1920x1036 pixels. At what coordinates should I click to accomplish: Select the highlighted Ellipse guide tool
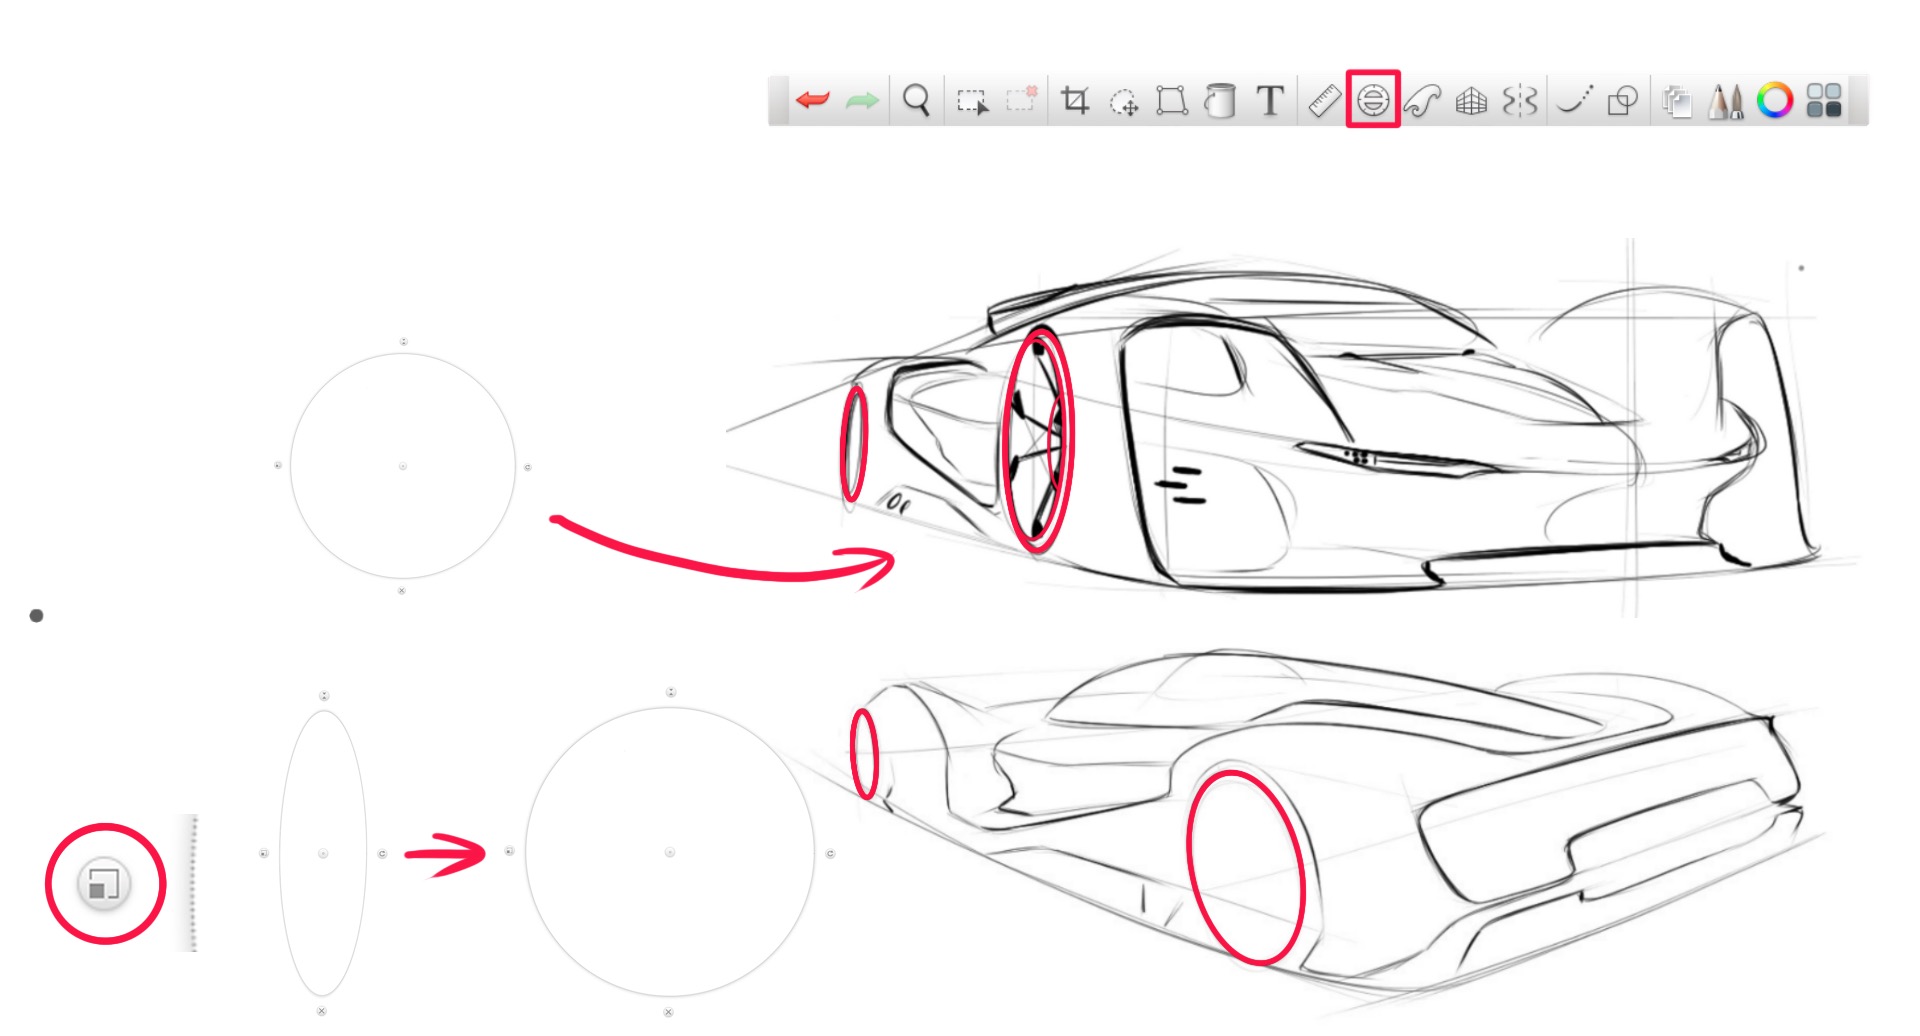[1374, 101]
